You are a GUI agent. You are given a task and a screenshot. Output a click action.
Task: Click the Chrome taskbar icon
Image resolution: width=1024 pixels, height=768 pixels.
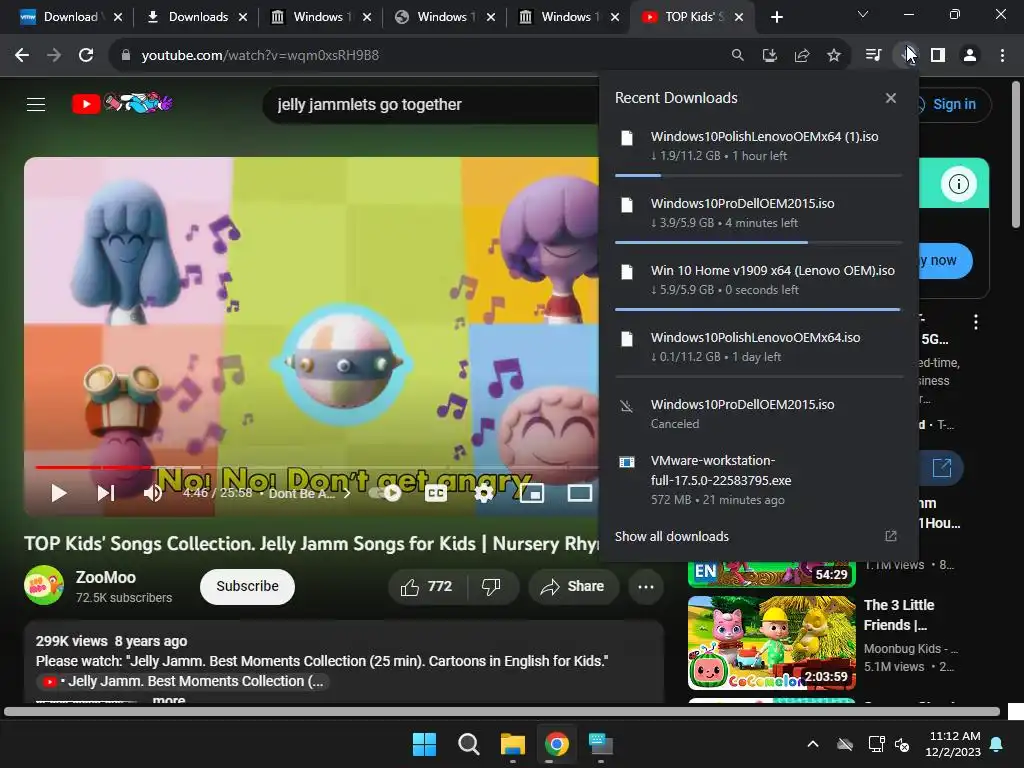pos(556,744)
